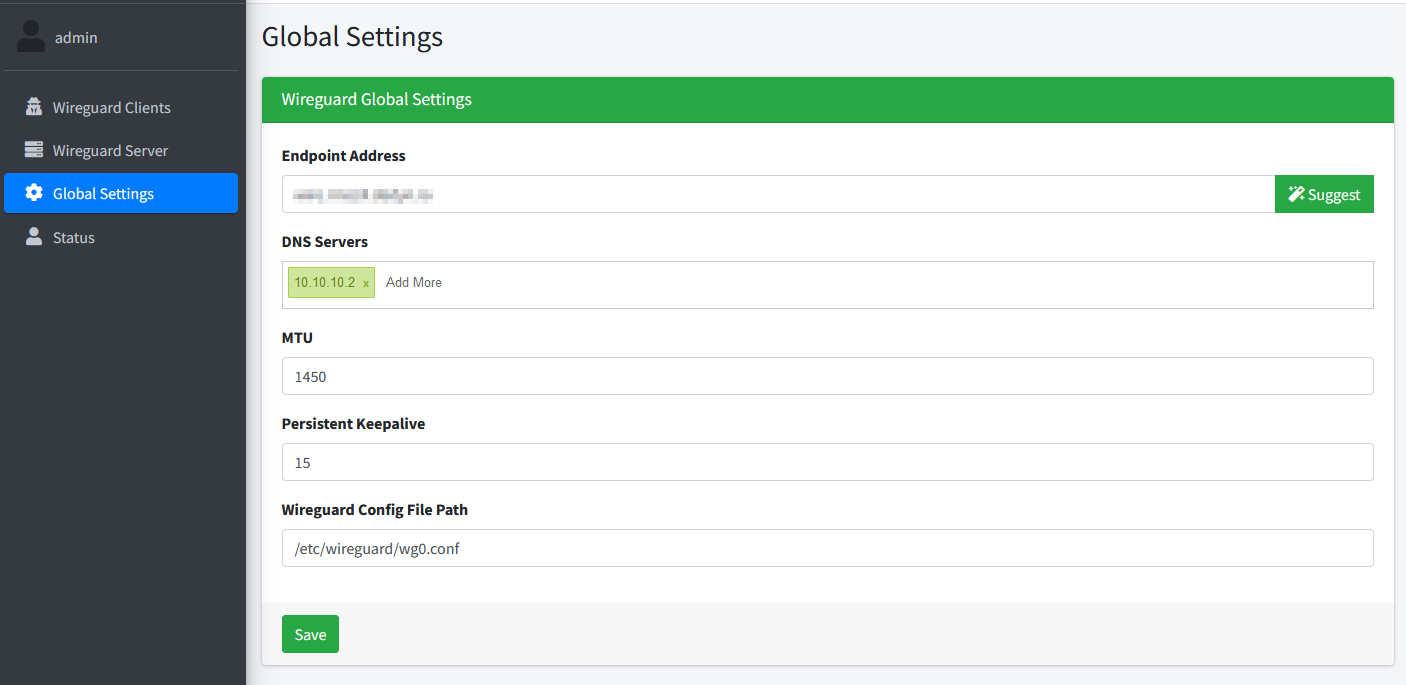Screen dimensions: 1406x685
Task: Open the Wireguard Clients page
Action: [121, 107]
